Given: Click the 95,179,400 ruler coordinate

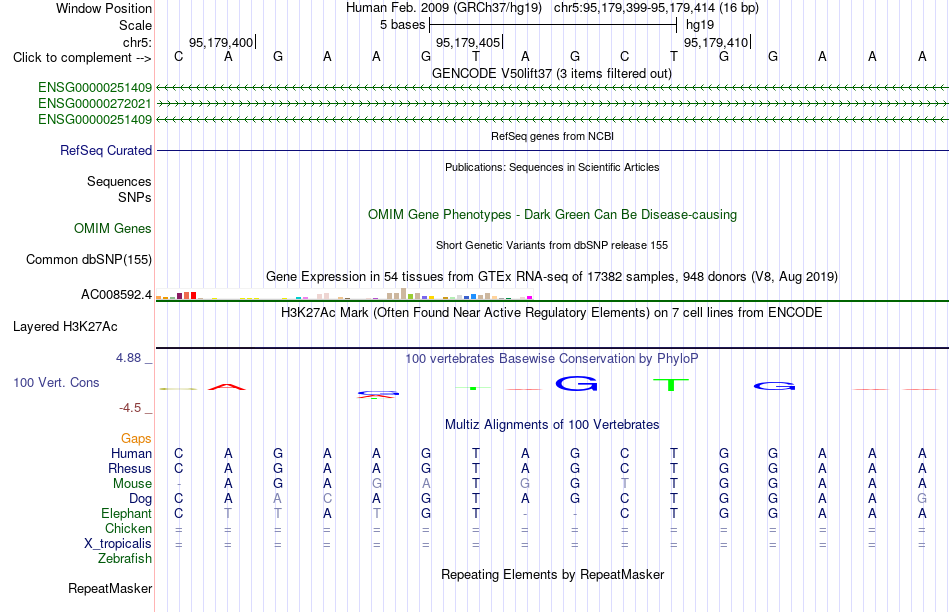Looking at the screenshot, I should click(x=221, y=42).
